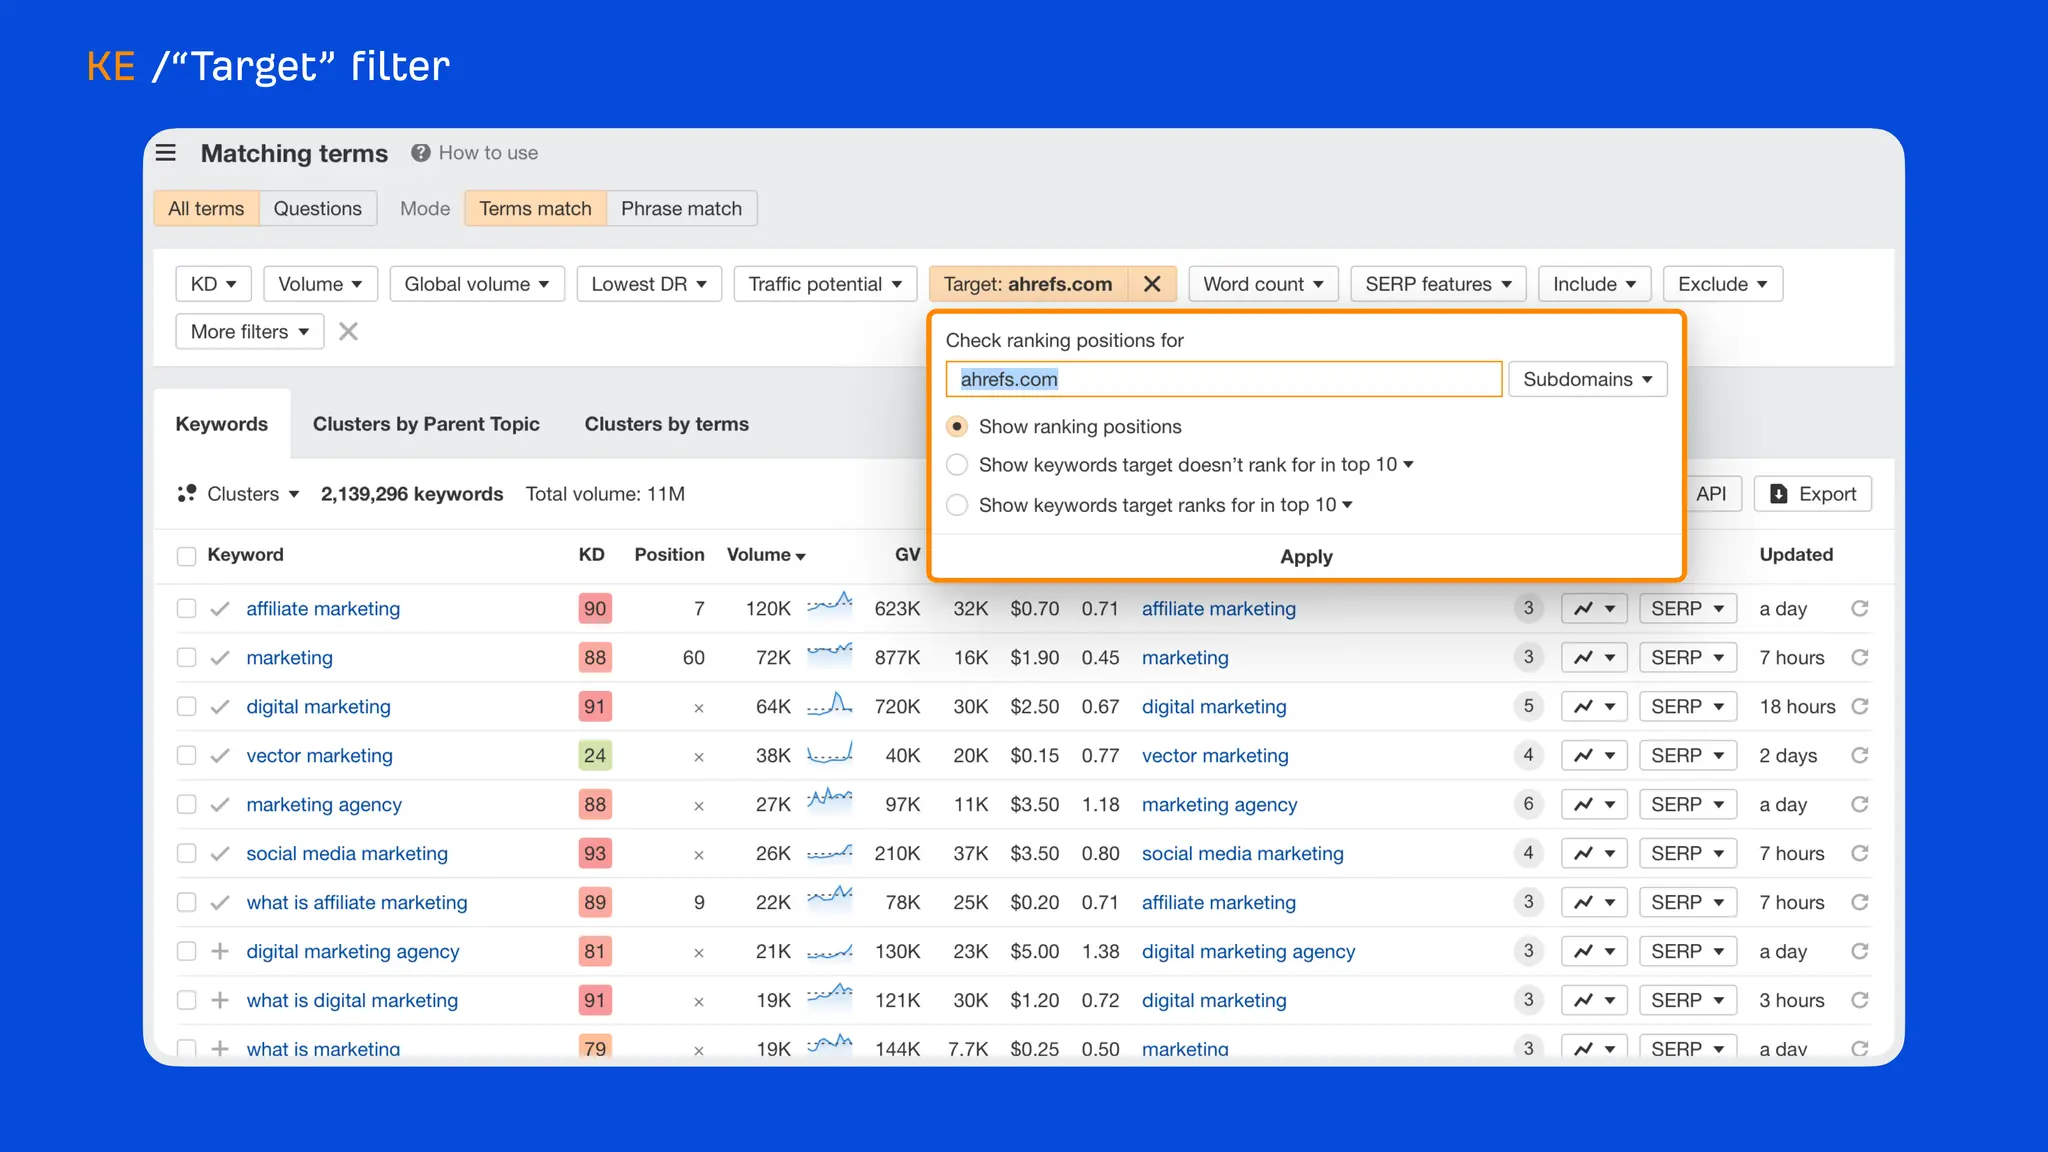The image size is (2048, 1152).
Task: Refresh the digital marketing row data
Action: (x=1860, y=706)
